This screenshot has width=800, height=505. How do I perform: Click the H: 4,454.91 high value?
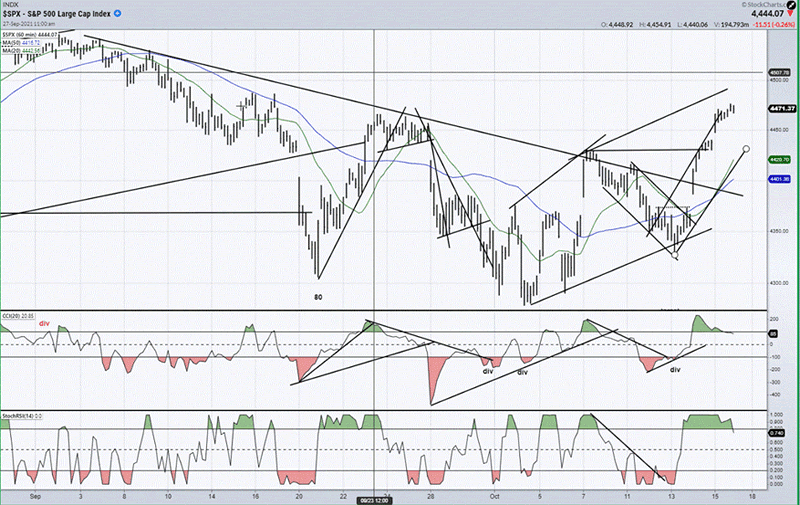click(655, 24)
